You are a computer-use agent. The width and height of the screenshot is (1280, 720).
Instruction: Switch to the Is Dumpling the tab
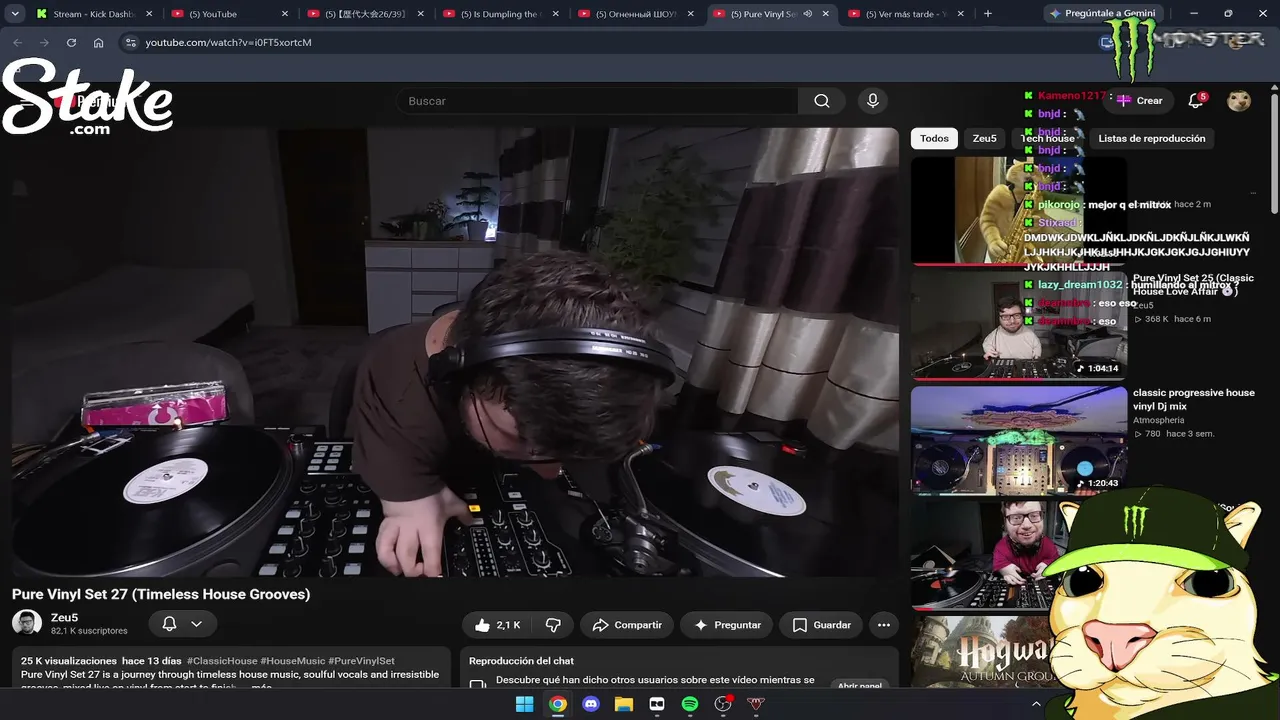pos(500,14)
